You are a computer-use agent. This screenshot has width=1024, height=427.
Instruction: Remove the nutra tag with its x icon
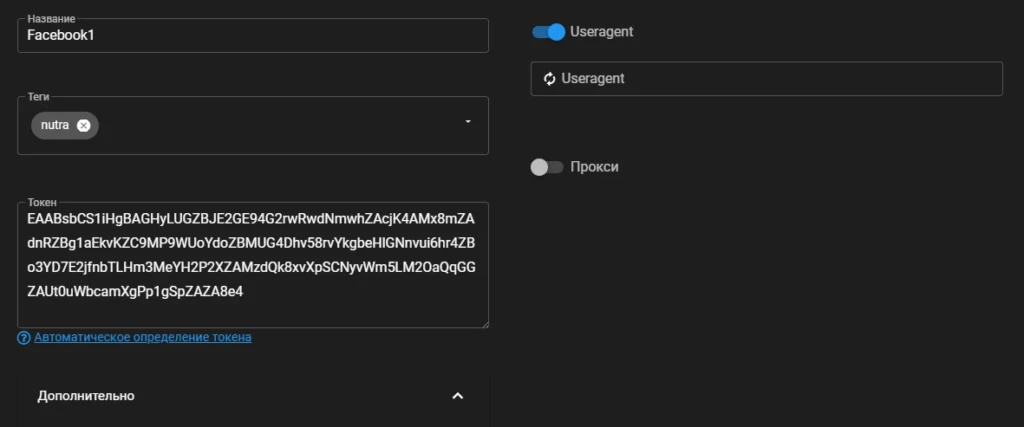tap(83, 125)
